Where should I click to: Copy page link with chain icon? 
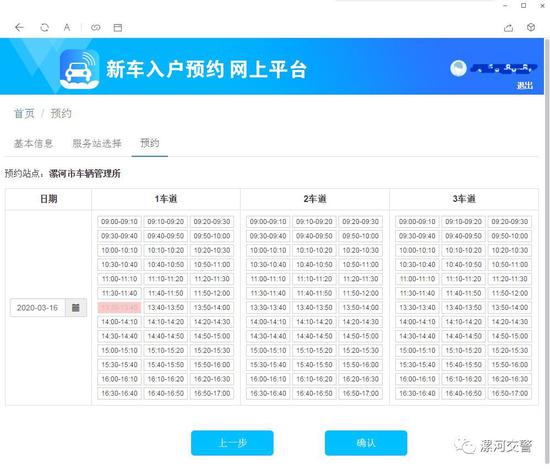[95, 27]
